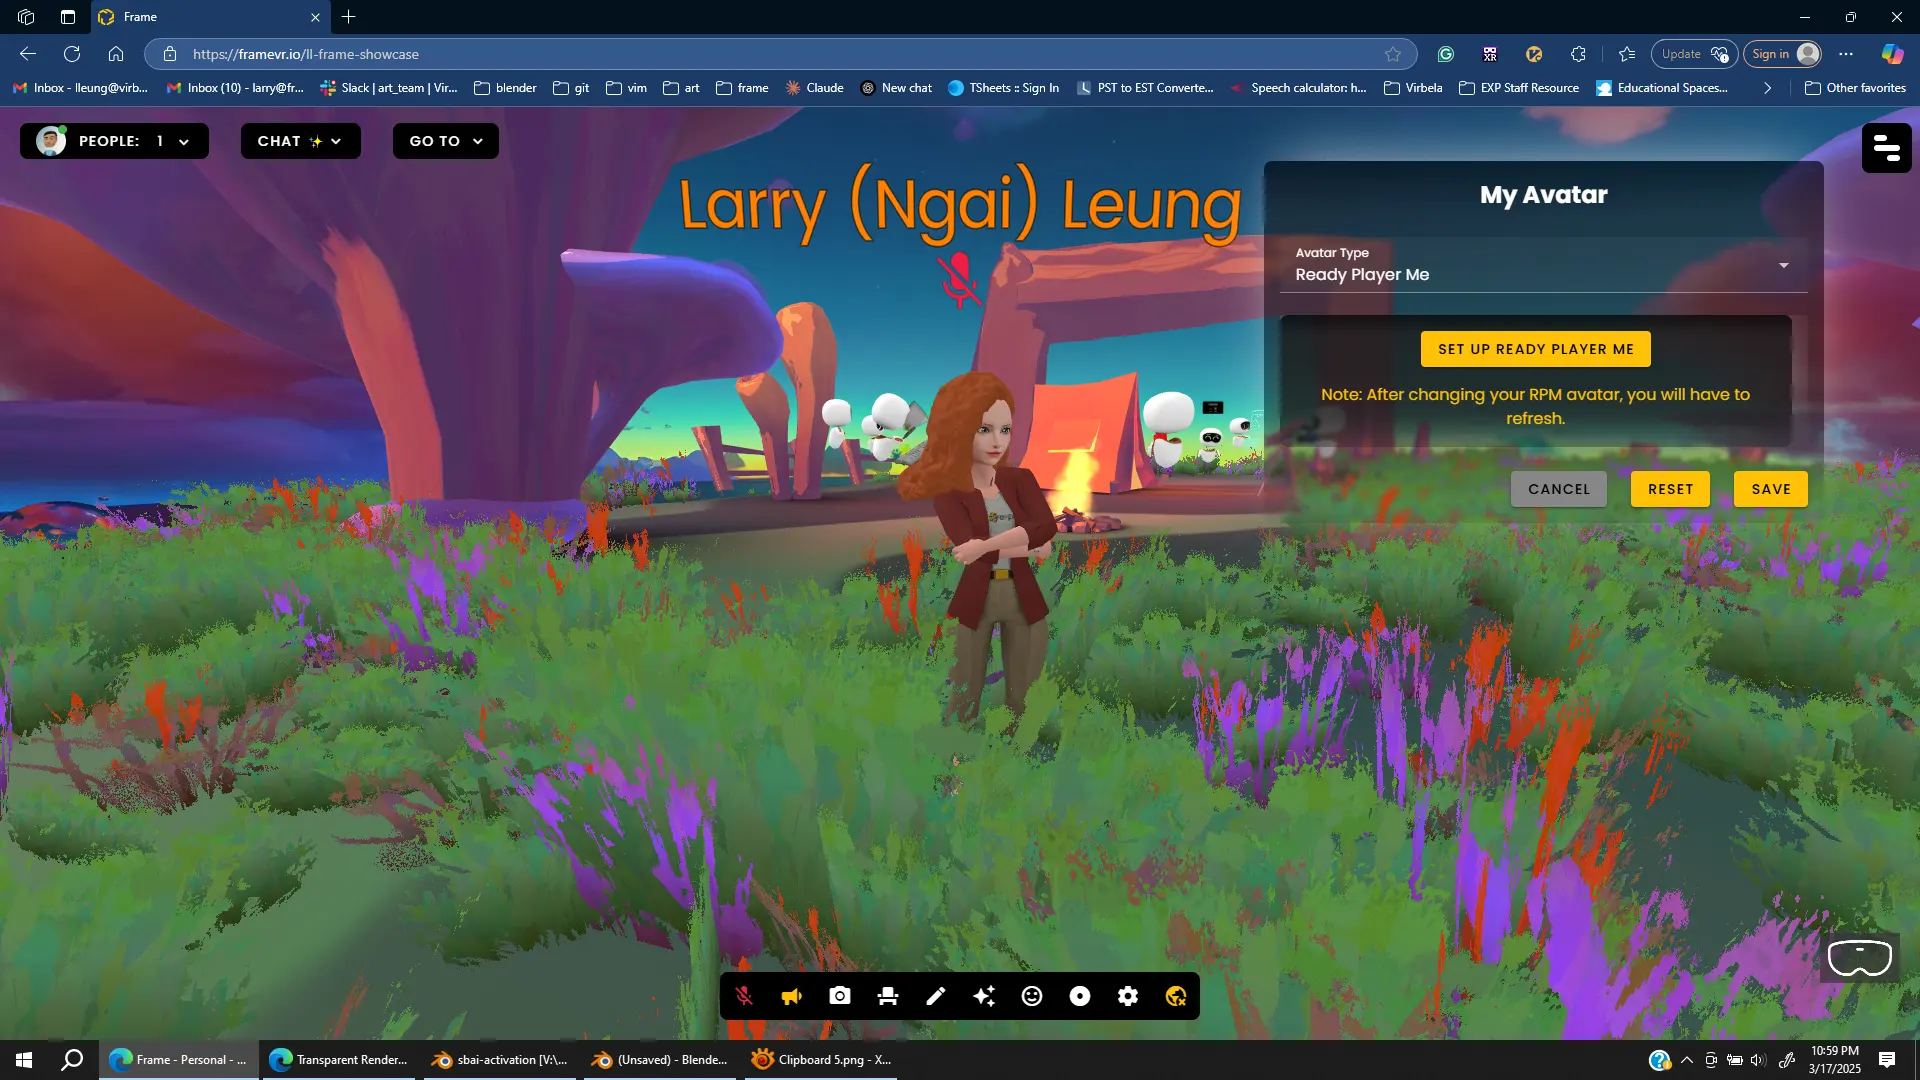
Task: Expand the PEOPLE dropdown
Action: 114,141
